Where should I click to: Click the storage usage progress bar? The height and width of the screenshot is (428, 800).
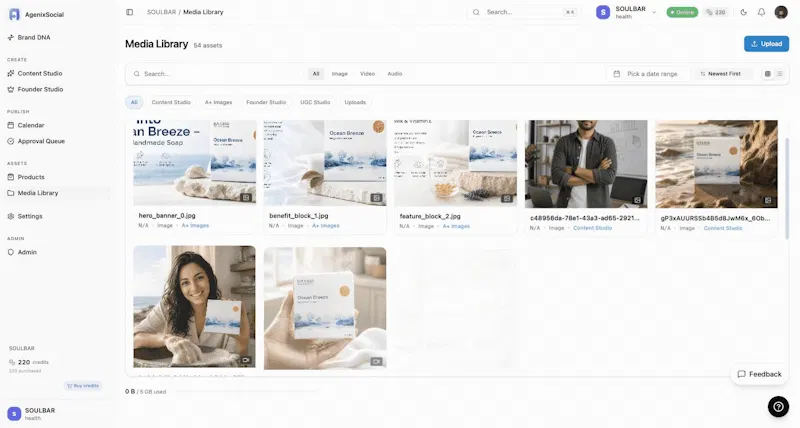(x=245, y=391)
